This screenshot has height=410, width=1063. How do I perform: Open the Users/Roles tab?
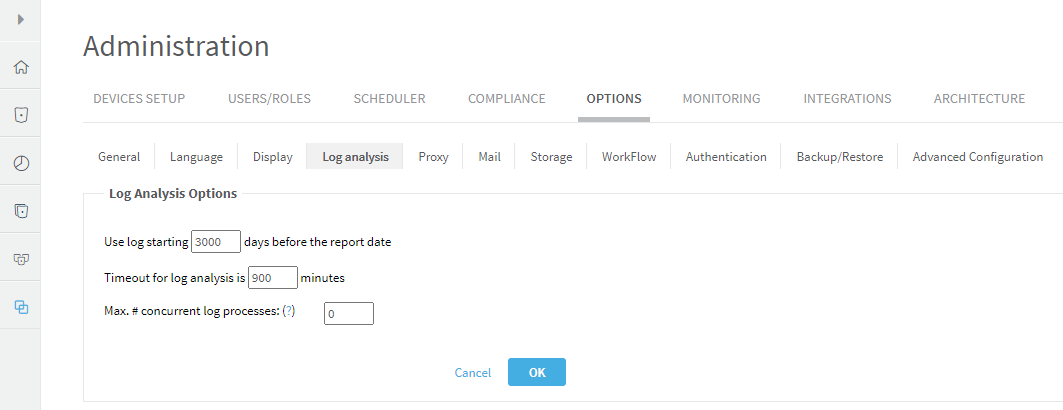point(269,99)
